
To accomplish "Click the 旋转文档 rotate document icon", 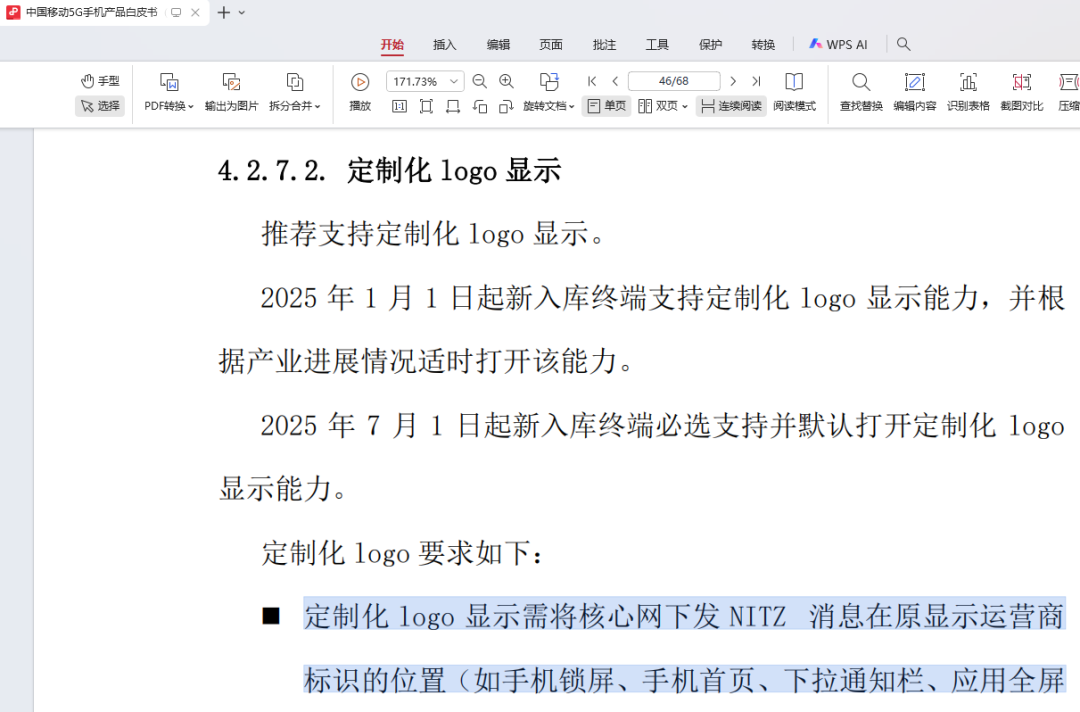I will click(549, 82).
